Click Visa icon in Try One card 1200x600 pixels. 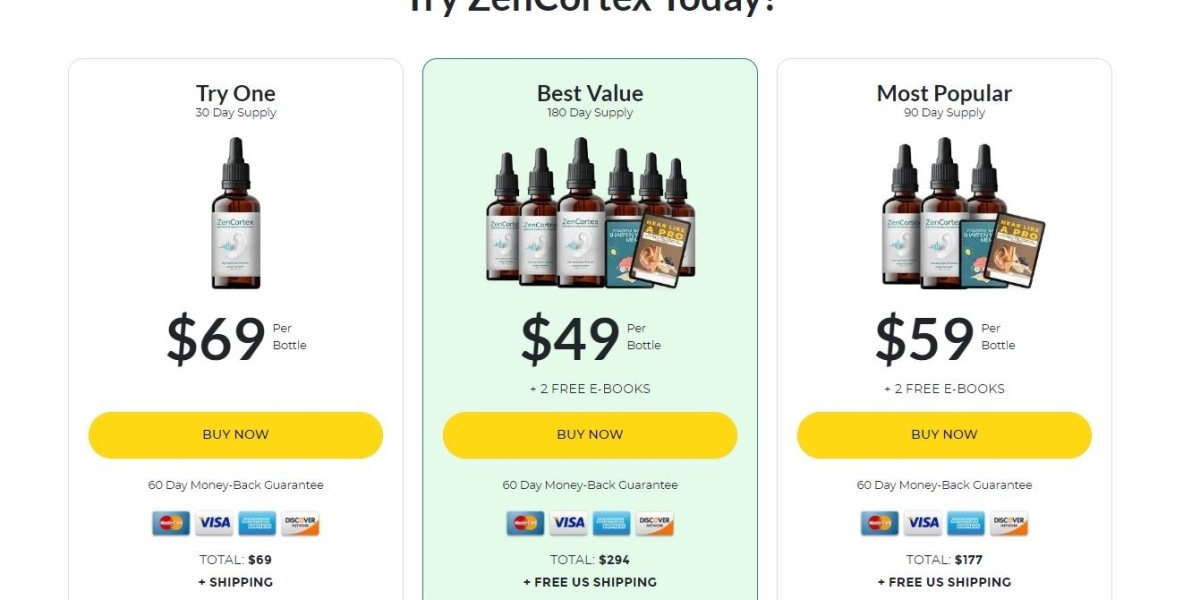tap(213, 523)
